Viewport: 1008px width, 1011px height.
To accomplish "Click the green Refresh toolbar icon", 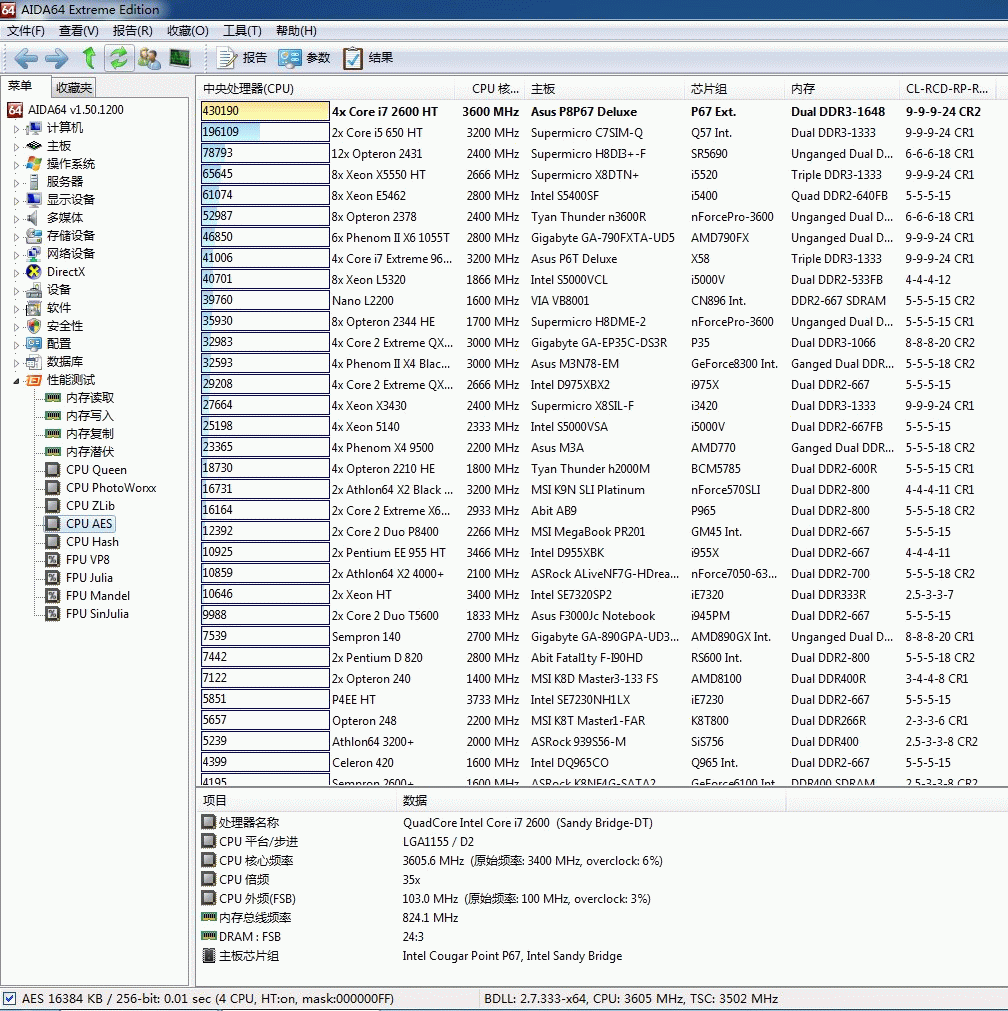I will [x=119, y=58].
